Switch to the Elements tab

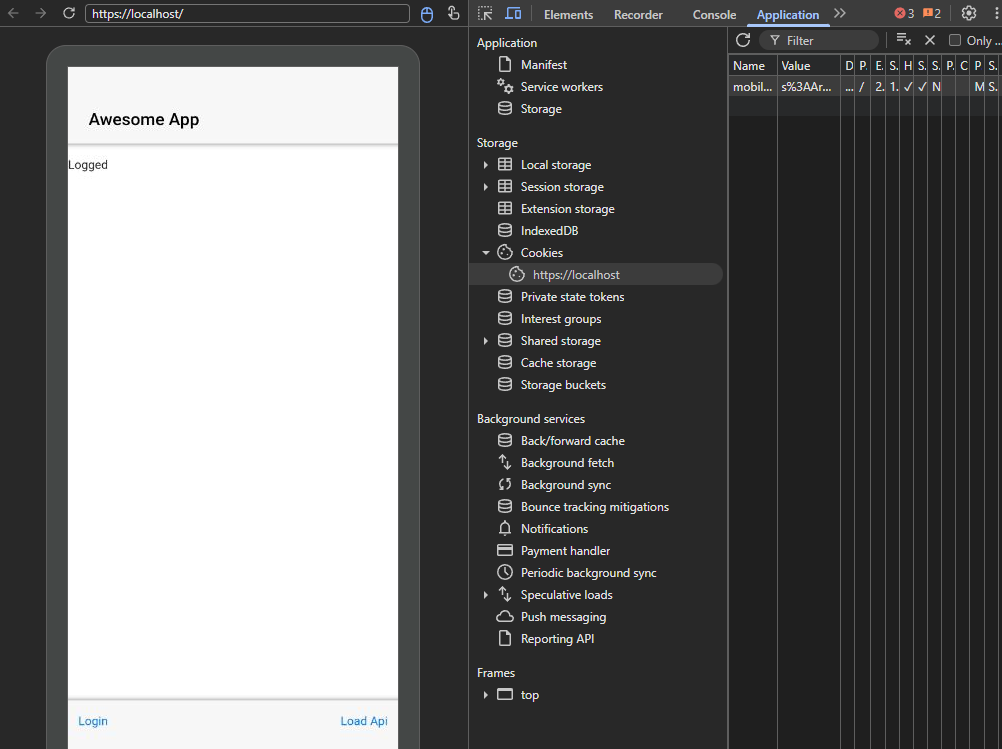(568, 14)
